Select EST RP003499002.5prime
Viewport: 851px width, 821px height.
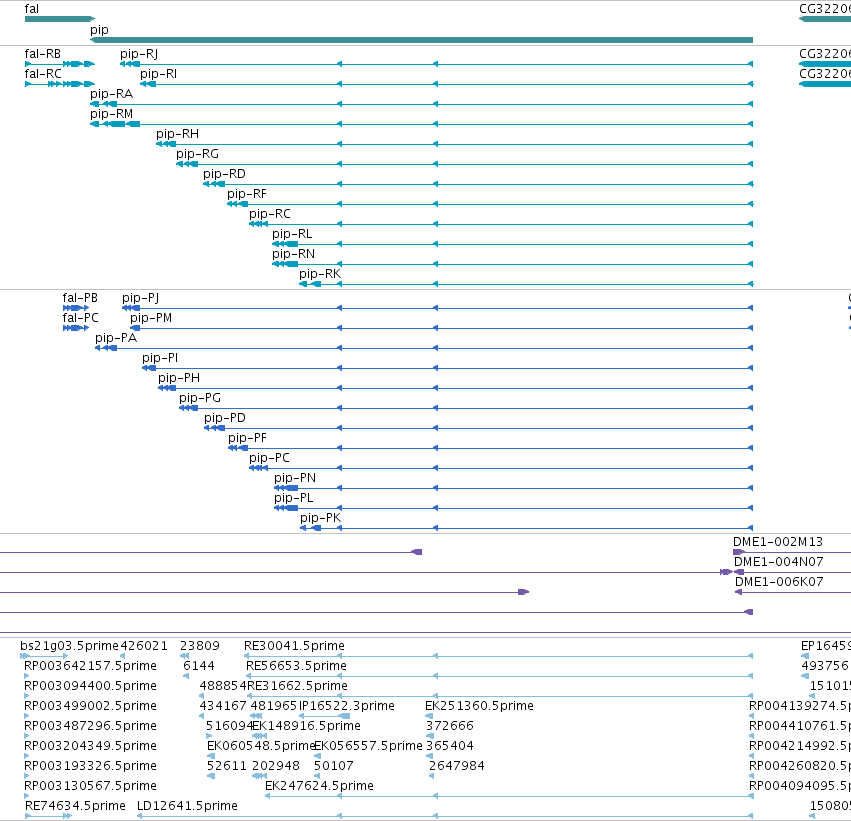click(x=91, y=707)
